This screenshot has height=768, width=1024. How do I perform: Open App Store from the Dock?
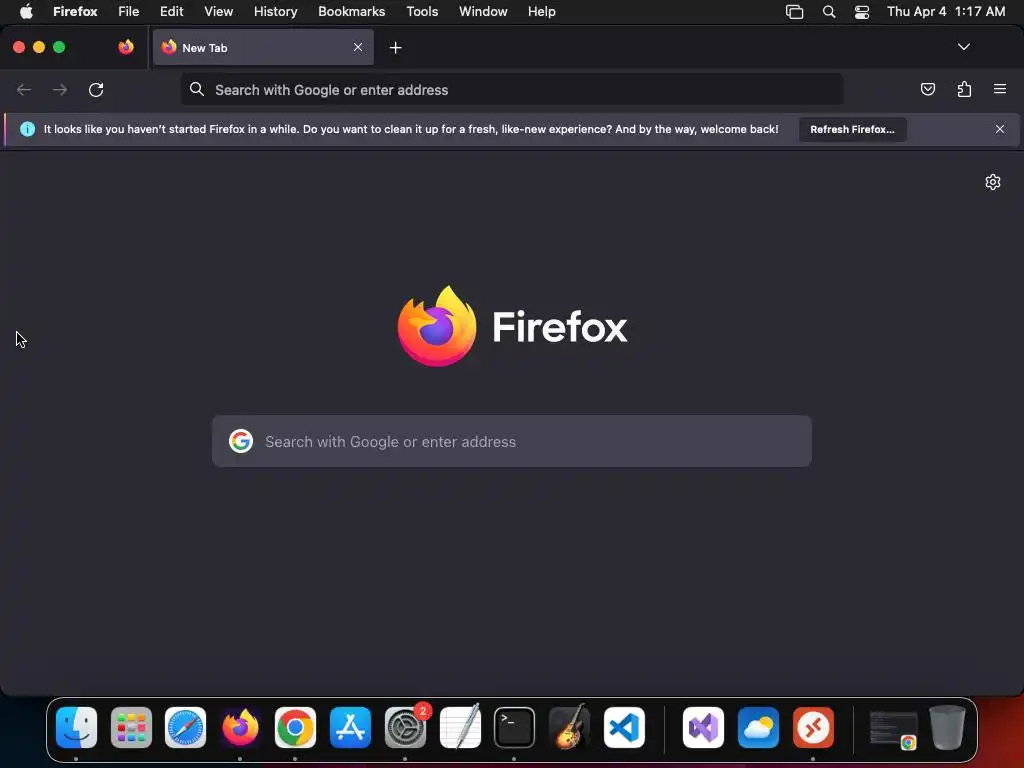point(350,727)
